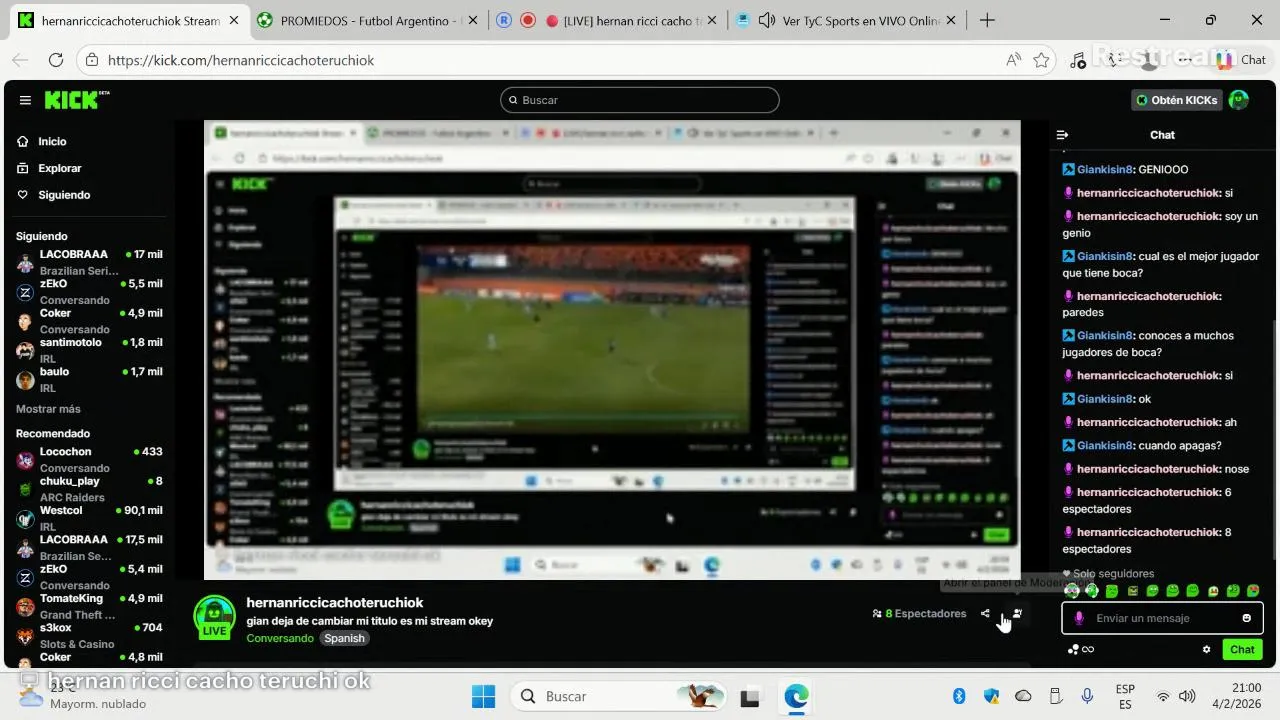Click the Buscar search box on Kick
Viewport: 1280px width, 720px height.
[640, 100]
